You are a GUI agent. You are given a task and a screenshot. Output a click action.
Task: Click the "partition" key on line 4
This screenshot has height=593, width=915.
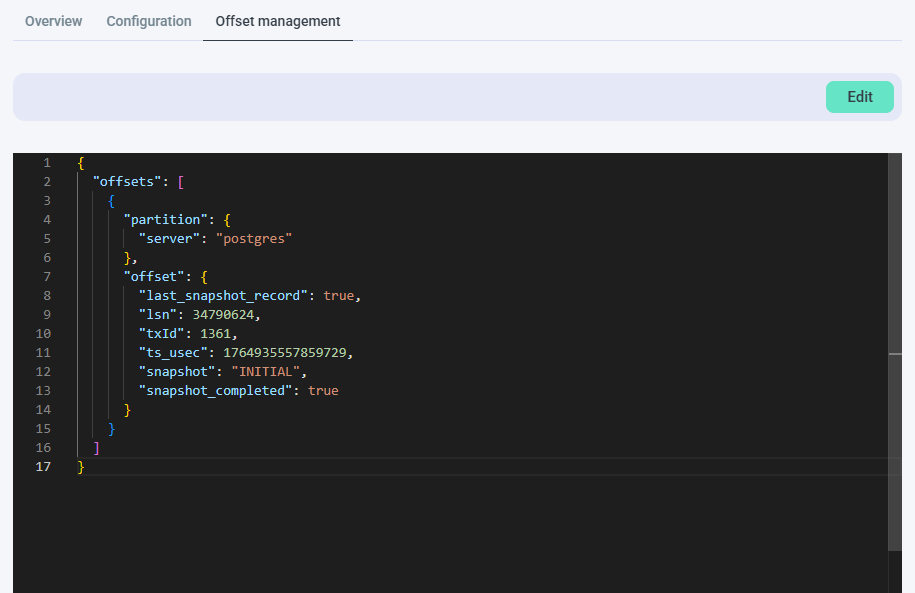pos(165,219)
